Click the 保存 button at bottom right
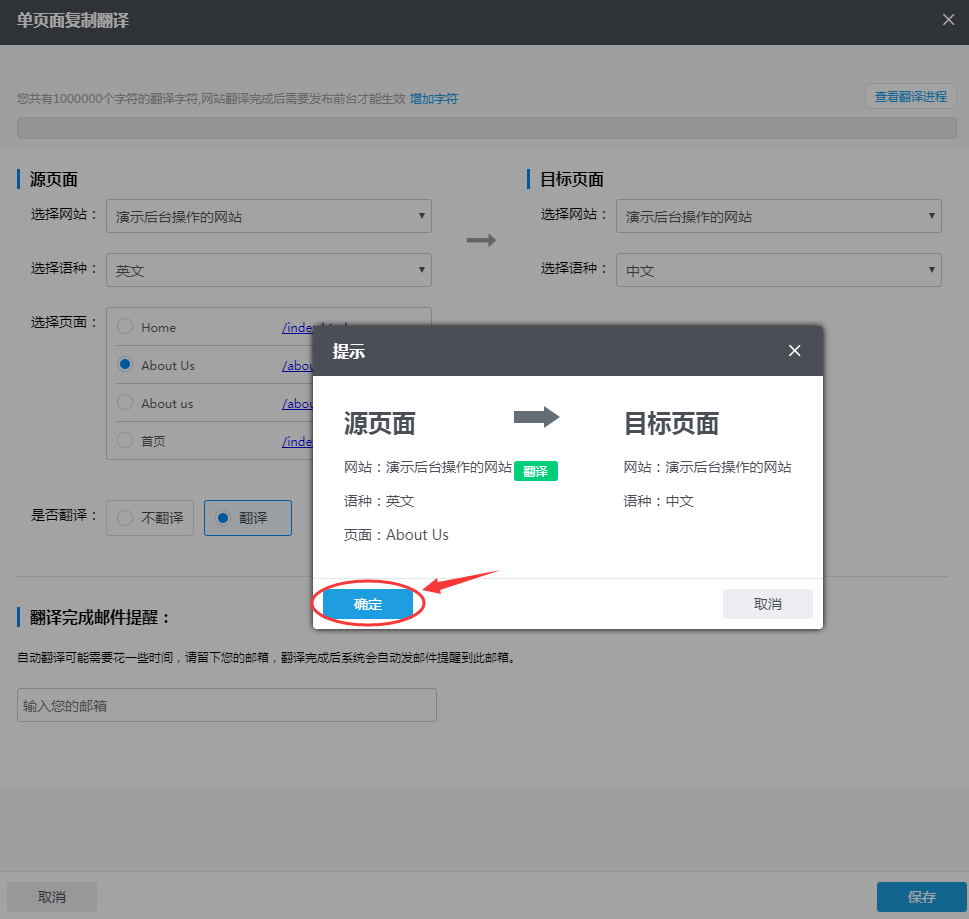Screen dimensions: 969x919 tap(921, 896)
